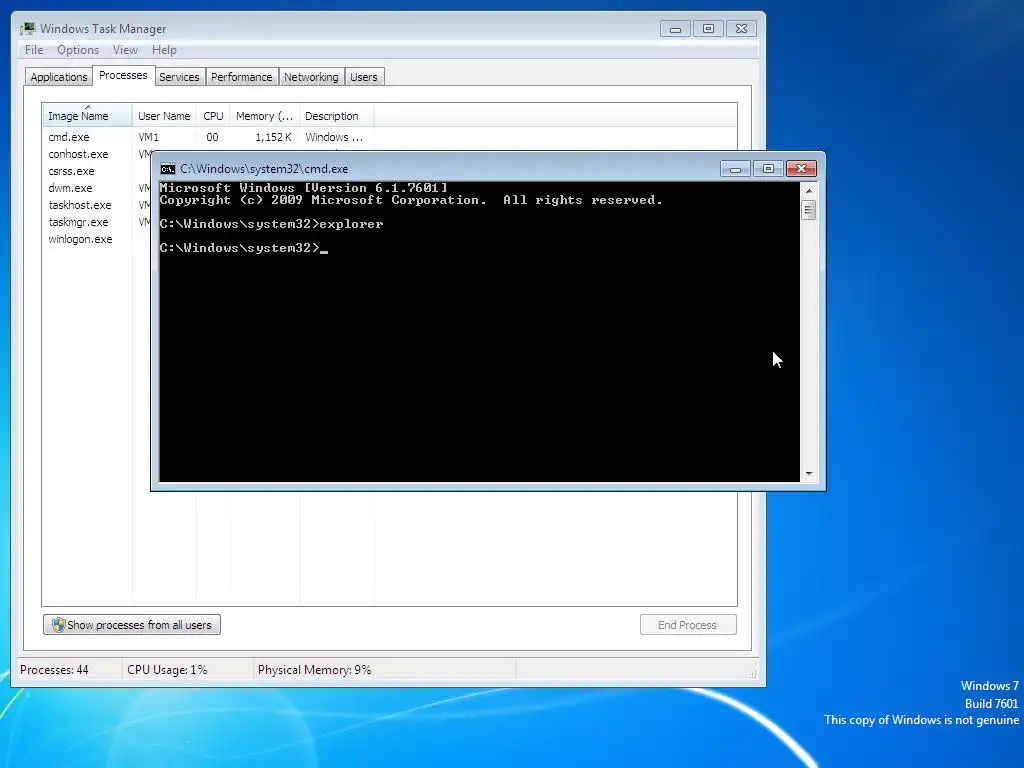Click the cmd.exe window title text
1024x768 pixels.
(x=264, y=169)
